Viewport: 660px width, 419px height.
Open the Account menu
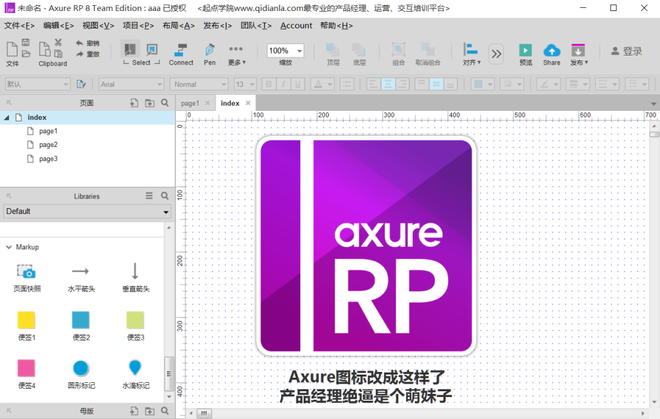(x=296, y=25)
